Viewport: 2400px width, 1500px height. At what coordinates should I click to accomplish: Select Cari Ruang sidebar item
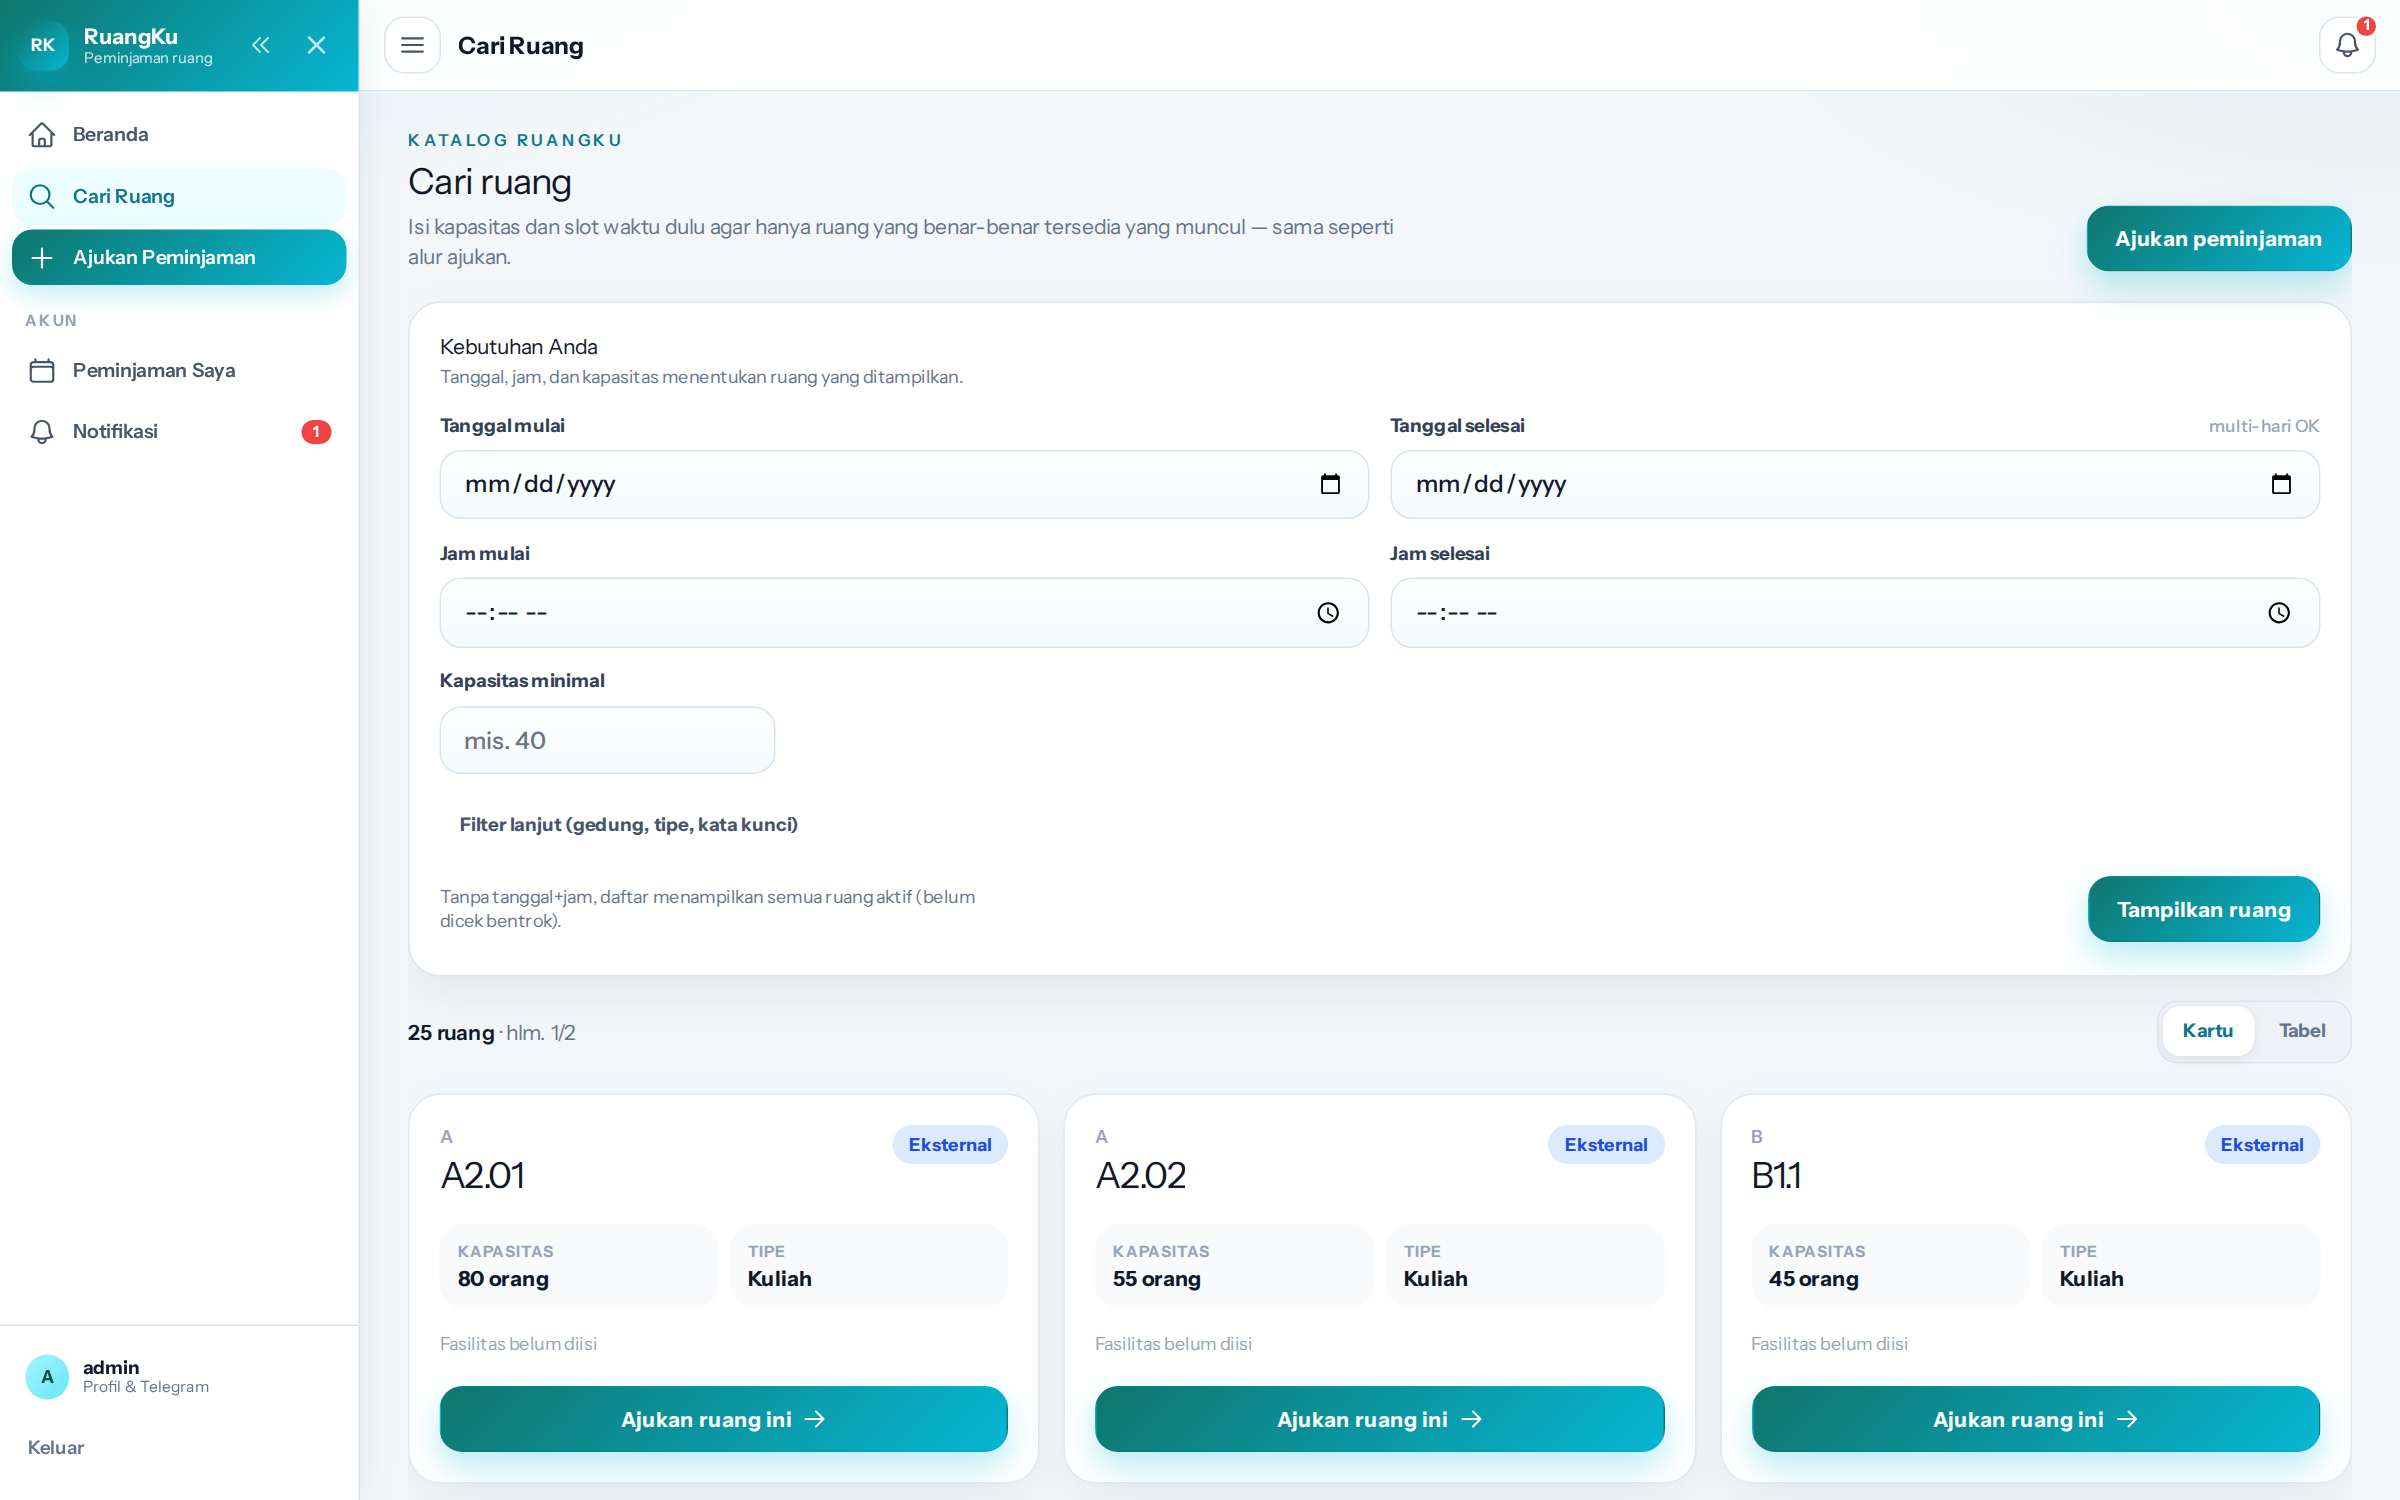point(179,196)
